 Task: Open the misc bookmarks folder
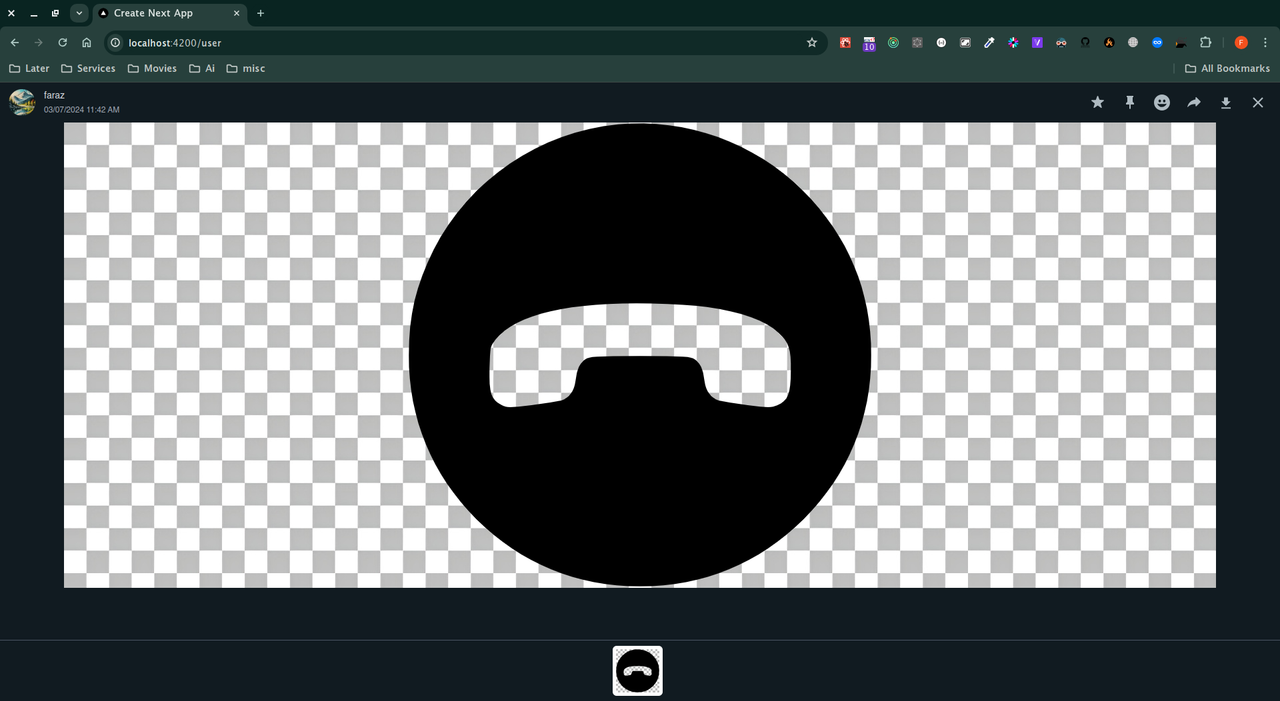246,68
